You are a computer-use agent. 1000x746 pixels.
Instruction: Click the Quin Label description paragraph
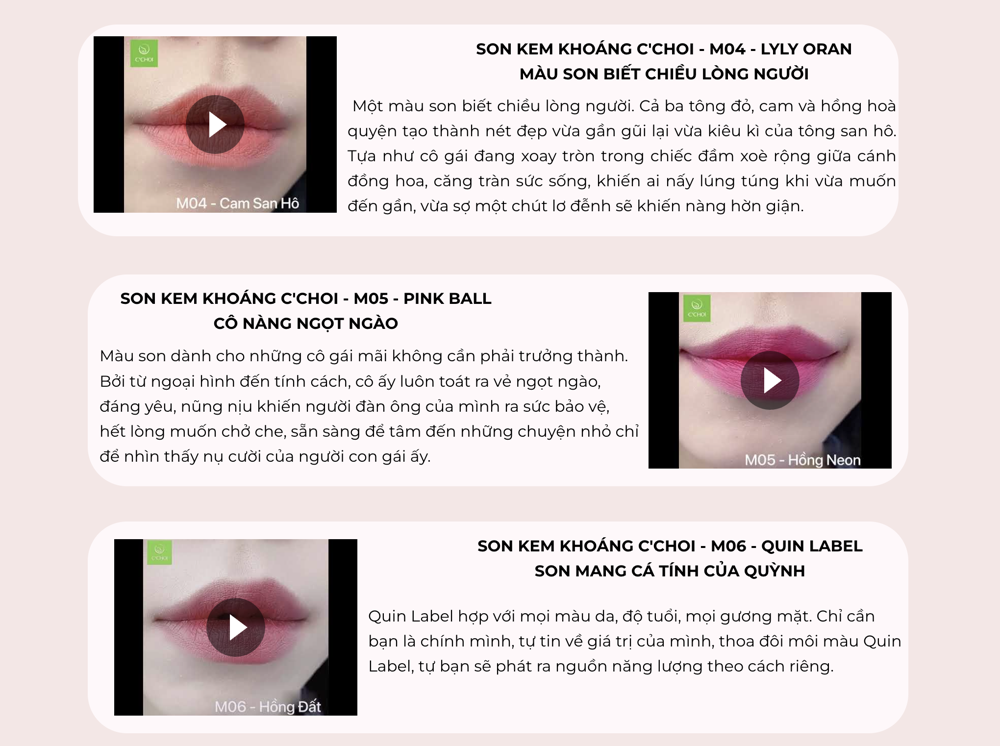tap(635, 641)
